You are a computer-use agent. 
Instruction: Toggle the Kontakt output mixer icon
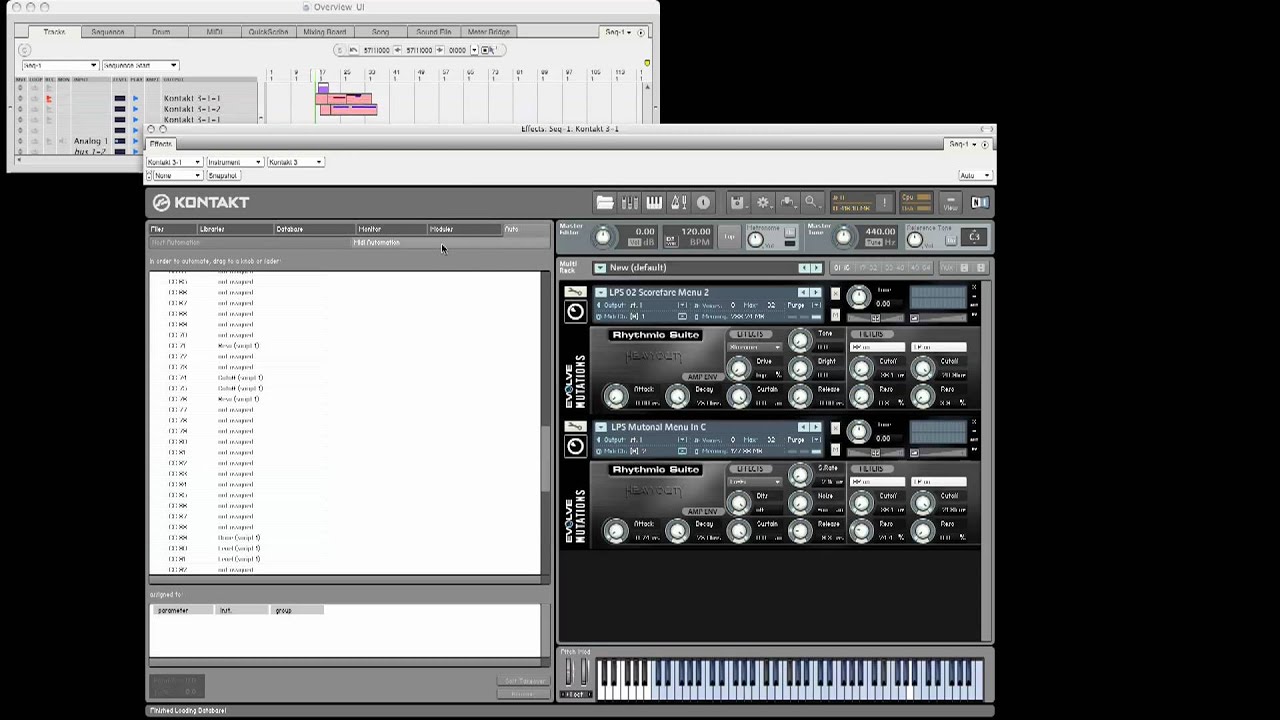click(x=630, y=202)
